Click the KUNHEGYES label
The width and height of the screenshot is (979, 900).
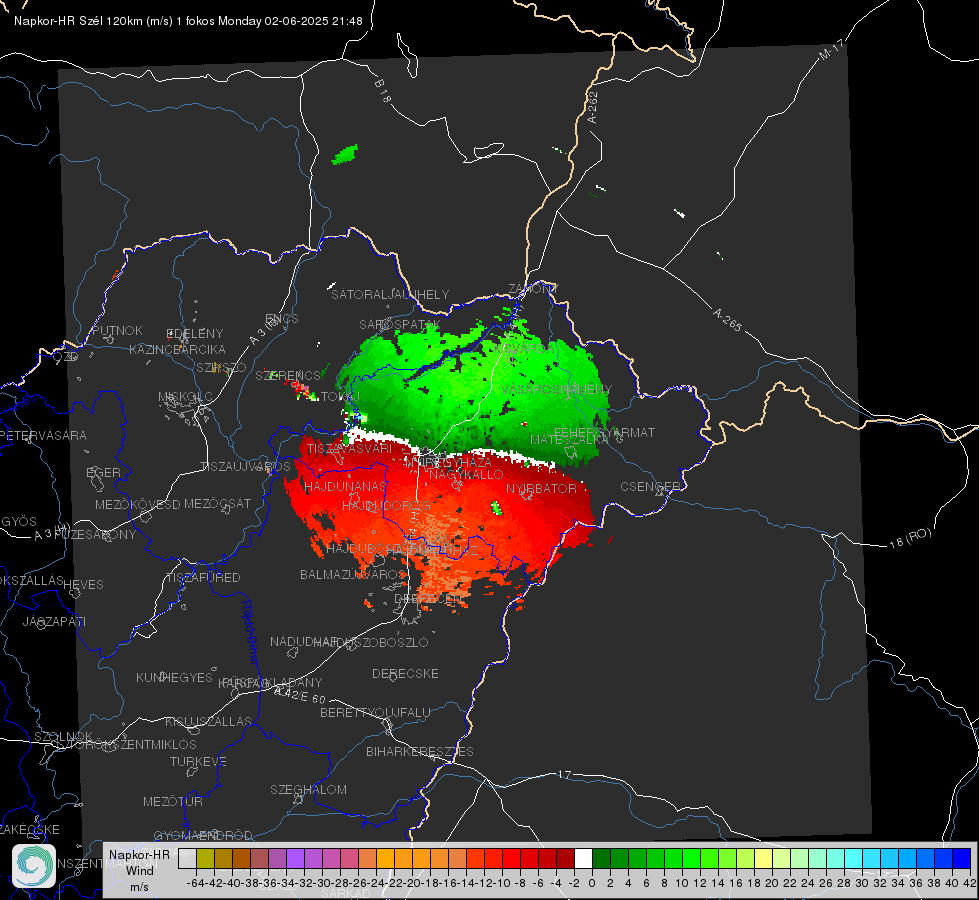[x=174, y=678]
